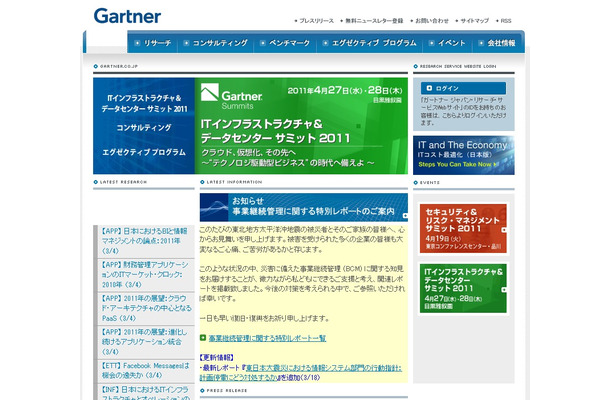Select コンサルティング in the blue banner panel
The height and width of the screenshot is (400, 610).
pos(144,128)
